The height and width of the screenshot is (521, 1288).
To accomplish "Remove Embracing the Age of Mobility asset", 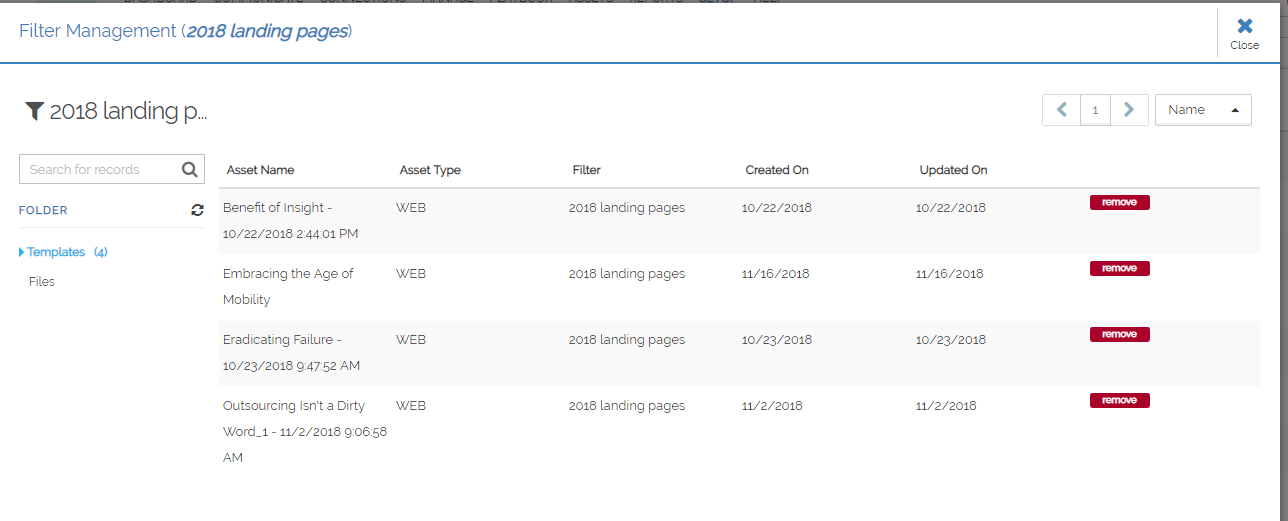I will pyautogui.click(x=1119, y=268).
